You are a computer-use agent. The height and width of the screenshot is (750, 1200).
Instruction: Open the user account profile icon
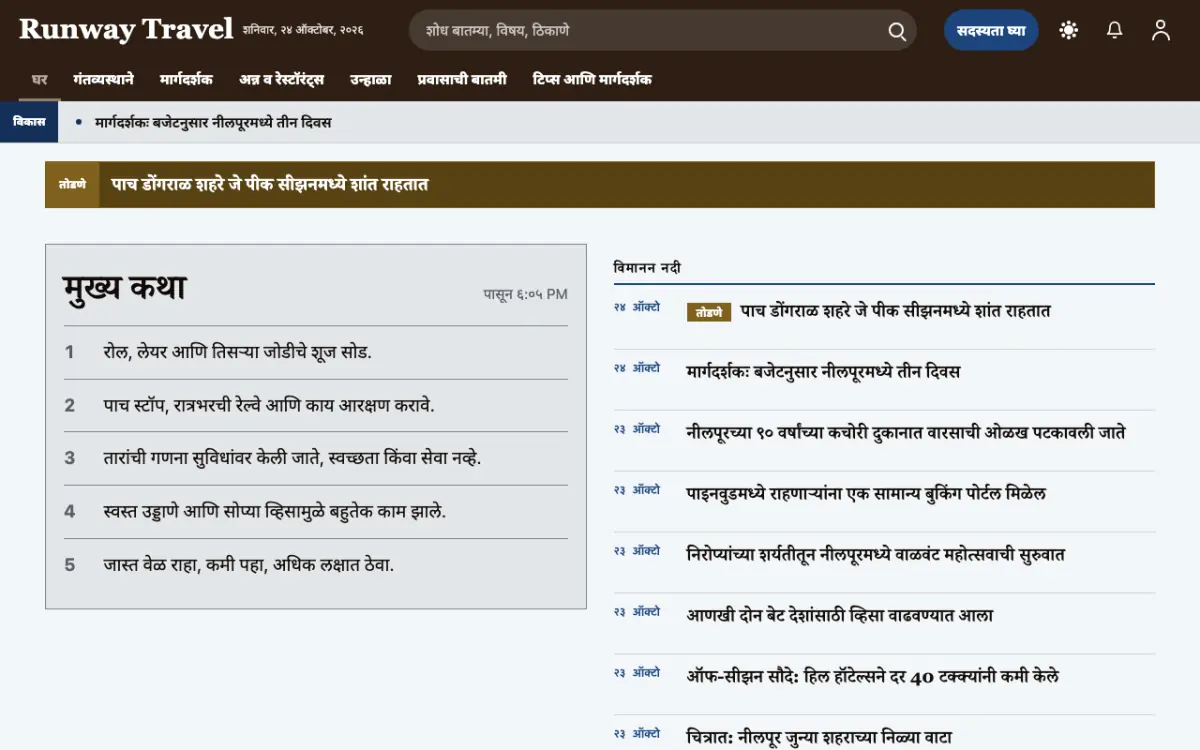click(x=1161, y=30)
